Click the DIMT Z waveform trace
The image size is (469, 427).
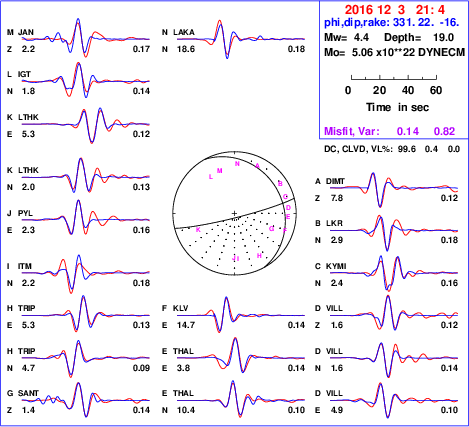click(x=394, y=189)
